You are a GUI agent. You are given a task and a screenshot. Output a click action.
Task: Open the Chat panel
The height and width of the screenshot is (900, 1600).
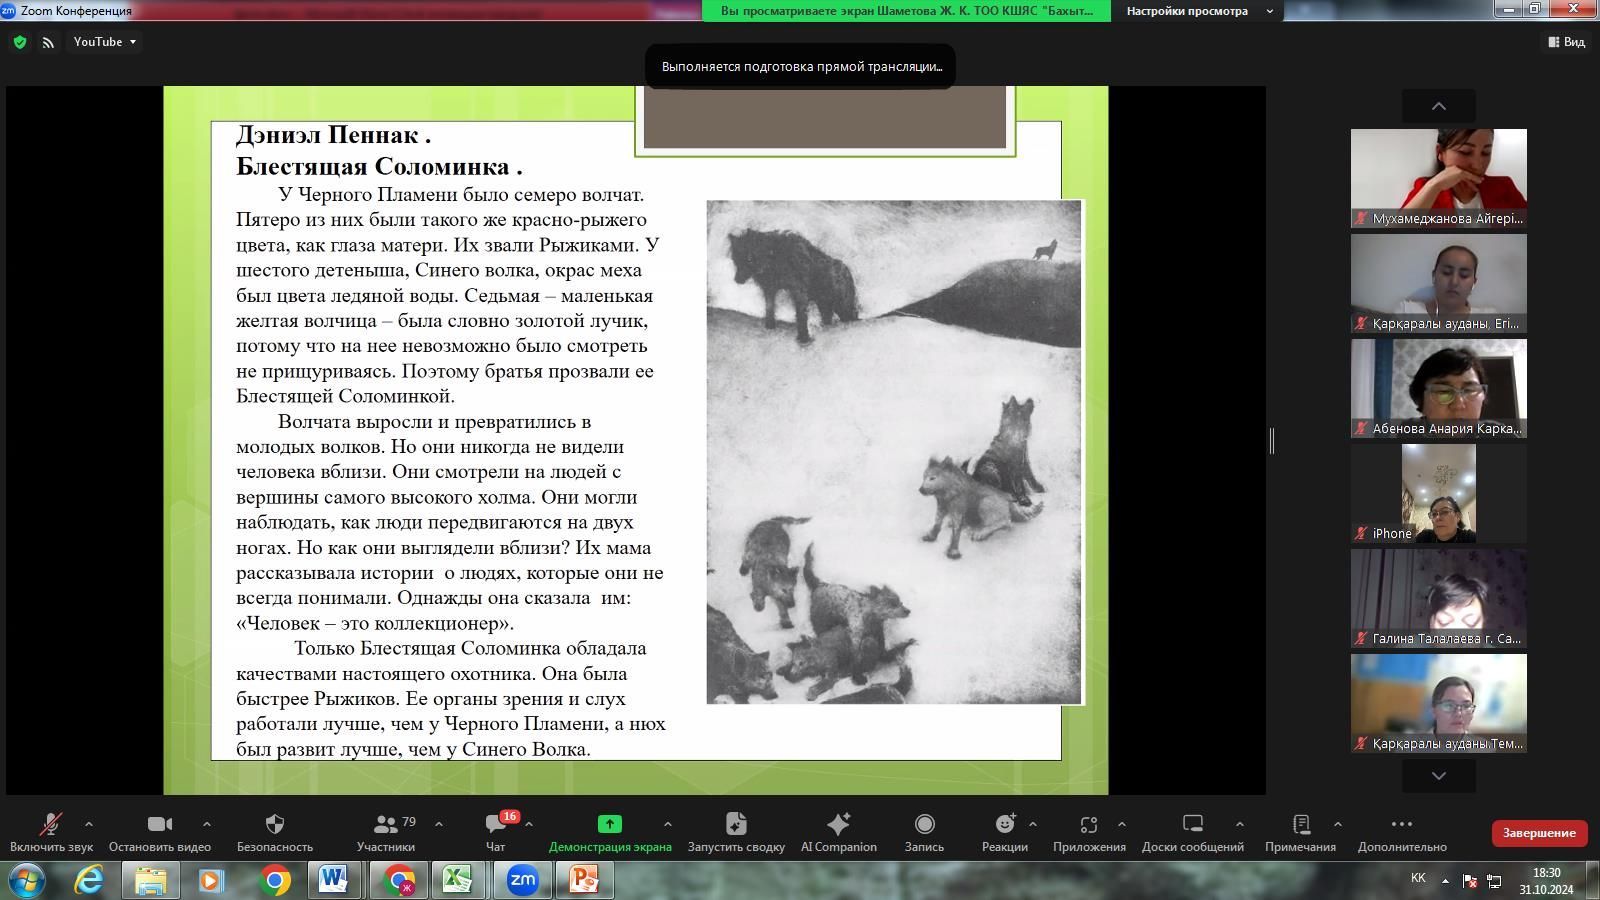(x=495, y=824)
